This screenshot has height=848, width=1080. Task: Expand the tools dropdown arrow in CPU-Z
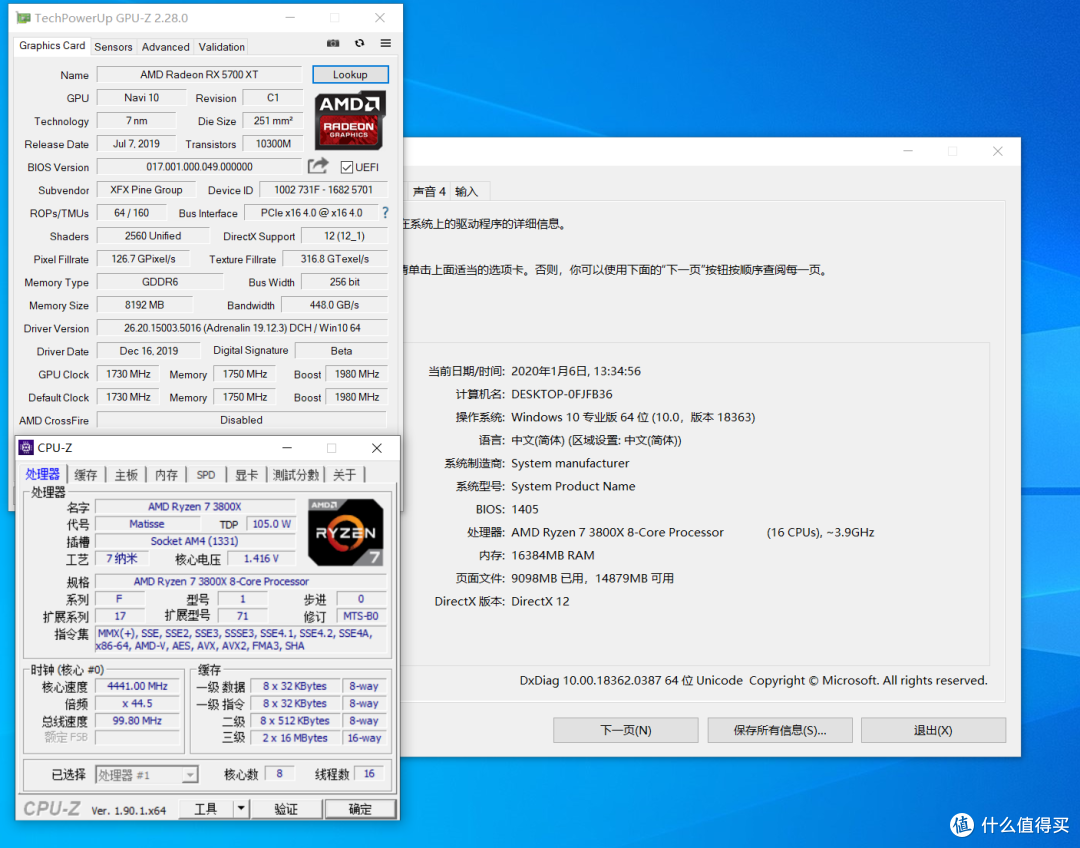240,808
